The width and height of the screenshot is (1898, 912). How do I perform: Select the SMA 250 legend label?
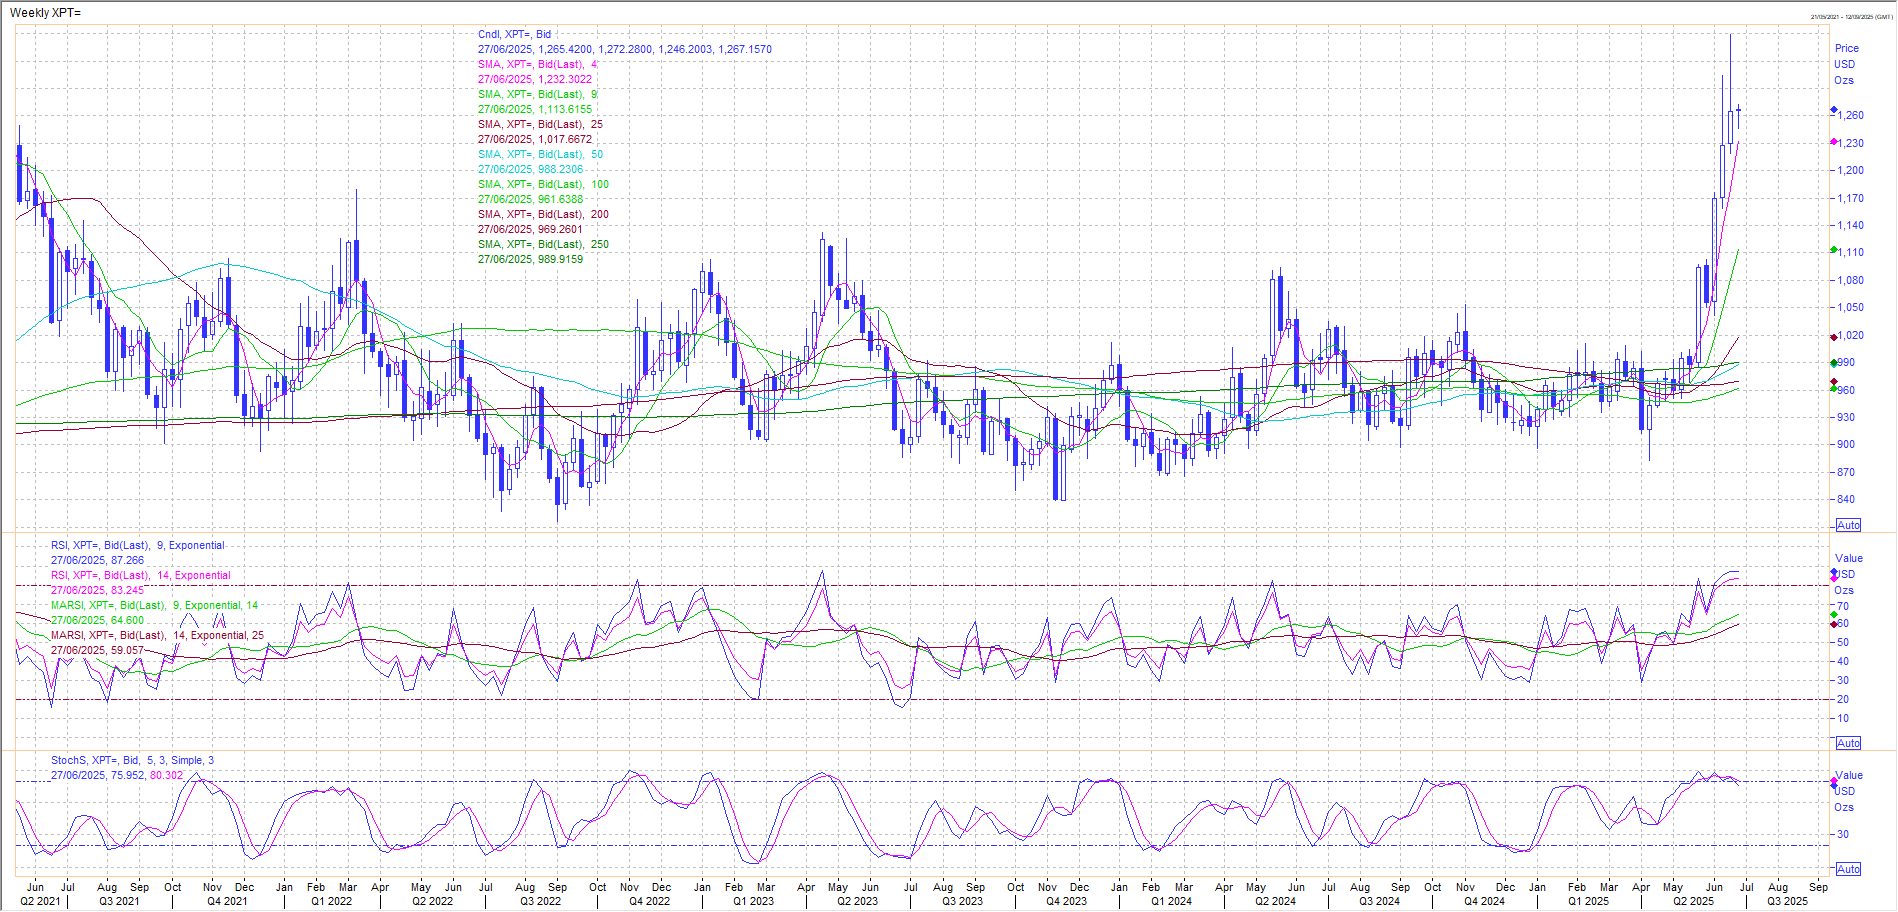click(543, 244)
